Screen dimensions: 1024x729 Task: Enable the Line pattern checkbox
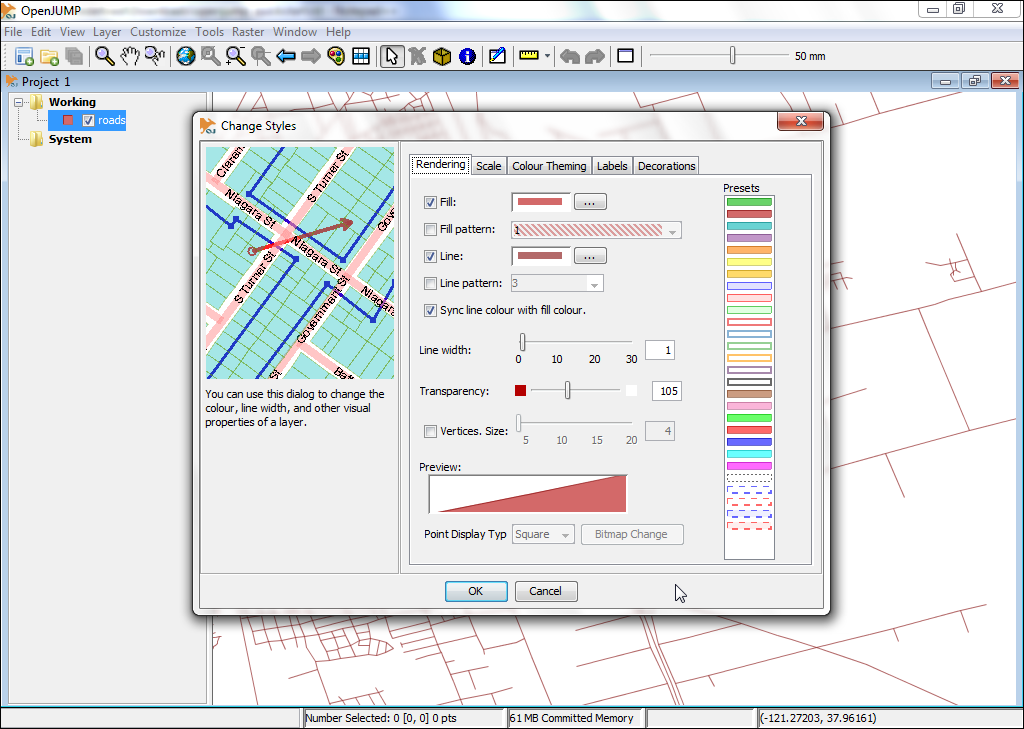[x=430, y=284]
